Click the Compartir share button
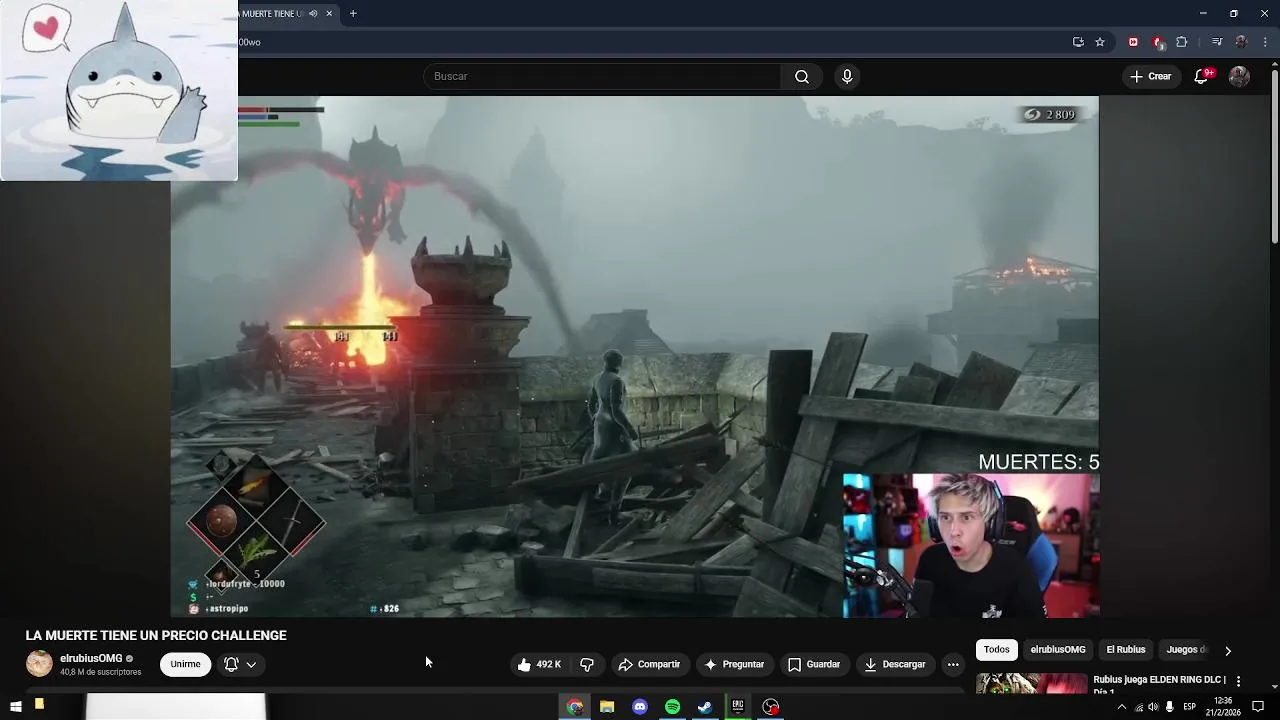The width and height of the screenshot is (1280, 720). pyautogui.click(x=649, y=664)
